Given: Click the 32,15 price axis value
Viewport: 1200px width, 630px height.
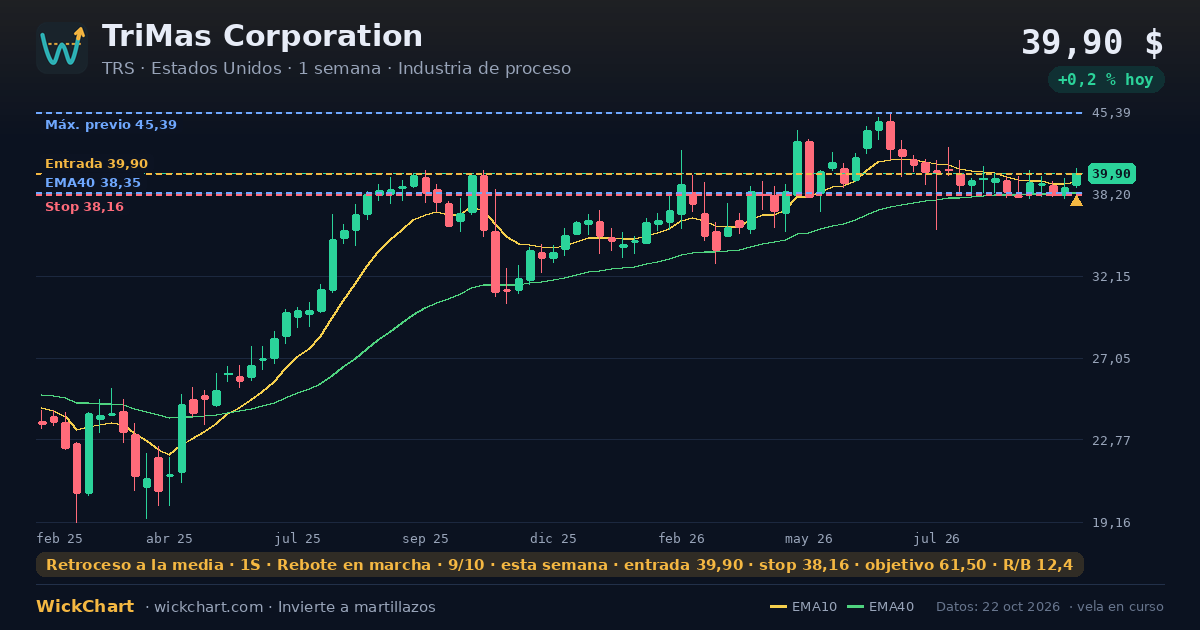Looking at the screenshot, I should [1111, 276].
